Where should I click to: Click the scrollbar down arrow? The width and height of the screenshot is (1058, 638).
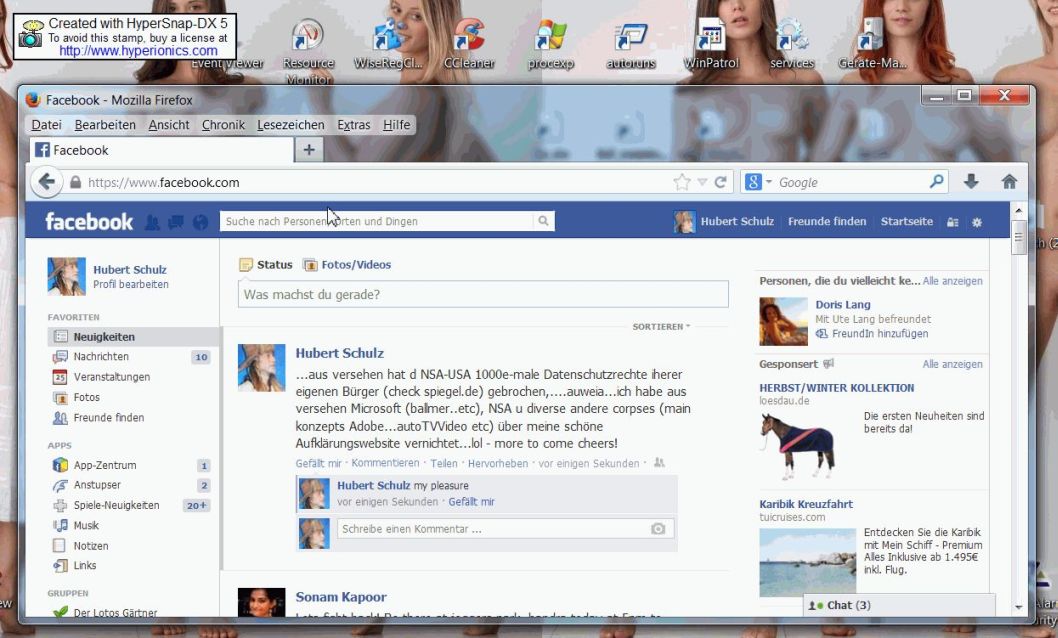click(1019, 608)
